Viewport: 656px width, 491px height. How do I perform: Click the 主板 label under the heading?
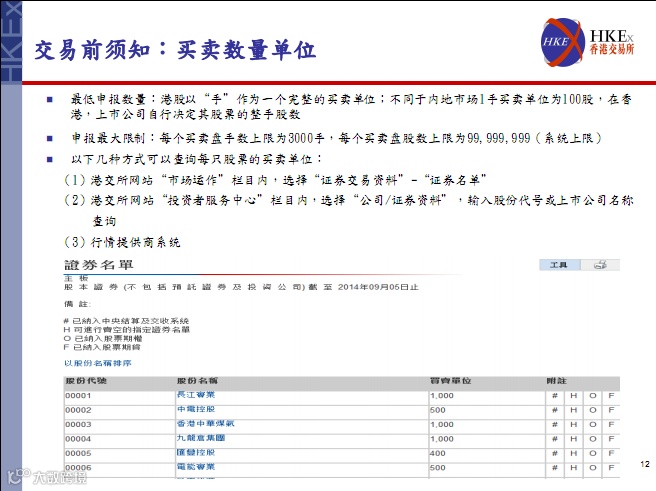click(x=76, y=278)
